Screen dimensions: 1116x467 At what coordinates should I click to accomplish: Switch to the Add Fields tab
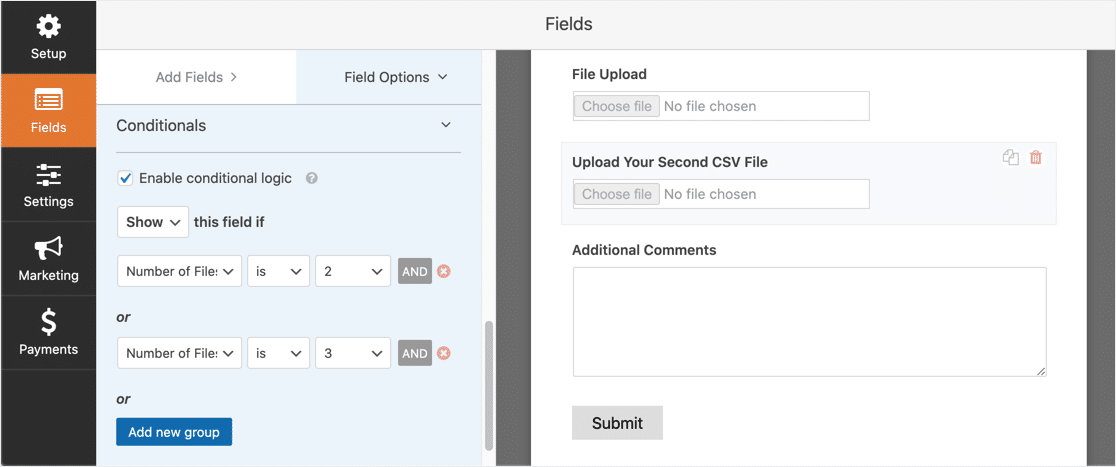click(196, 78)
